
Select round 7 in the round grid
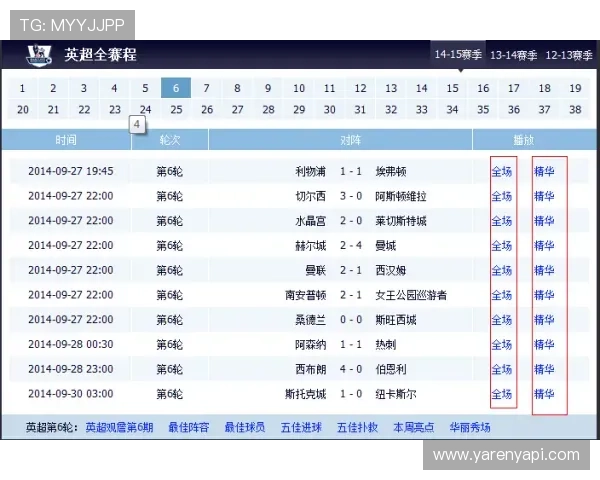[207, 88]
